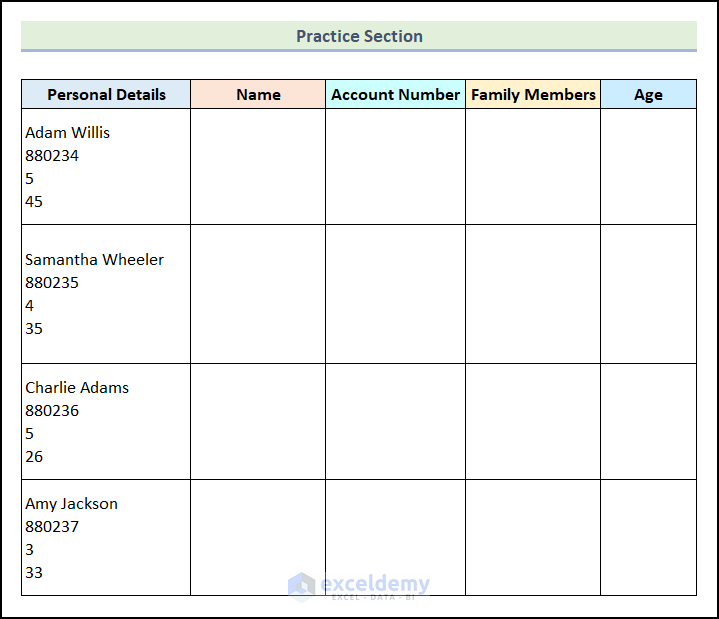Image resolution: width=719 pixels, height=619 pixels.
Task: Click the Practice Section title bar
Action: pos(359,36)
